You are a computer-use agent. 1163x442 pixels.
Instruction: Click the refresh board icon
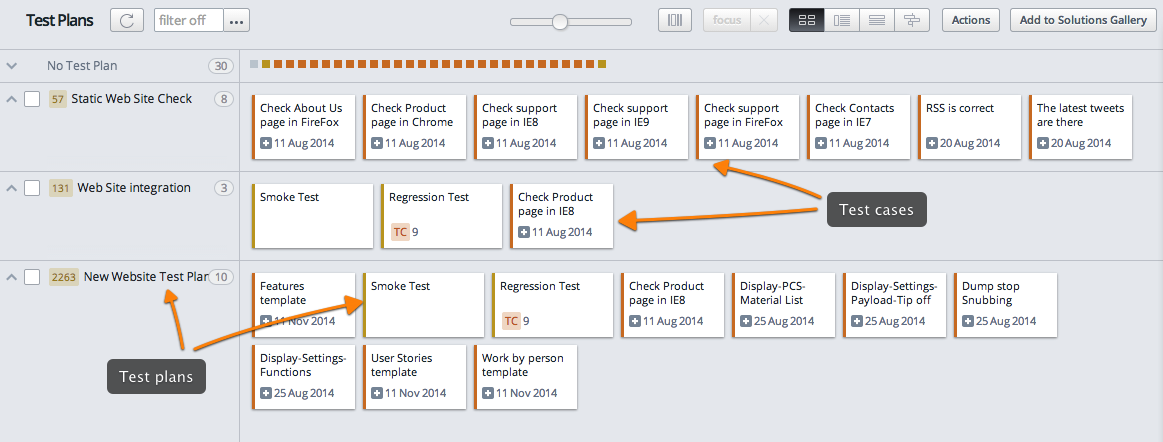[x=127, y=21]
